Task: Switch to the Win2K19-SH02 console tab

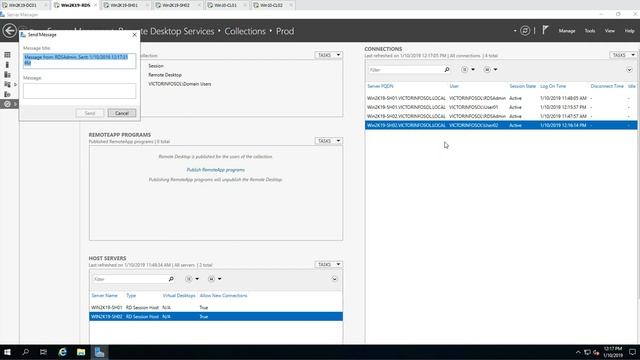Action: coord(176,5)
